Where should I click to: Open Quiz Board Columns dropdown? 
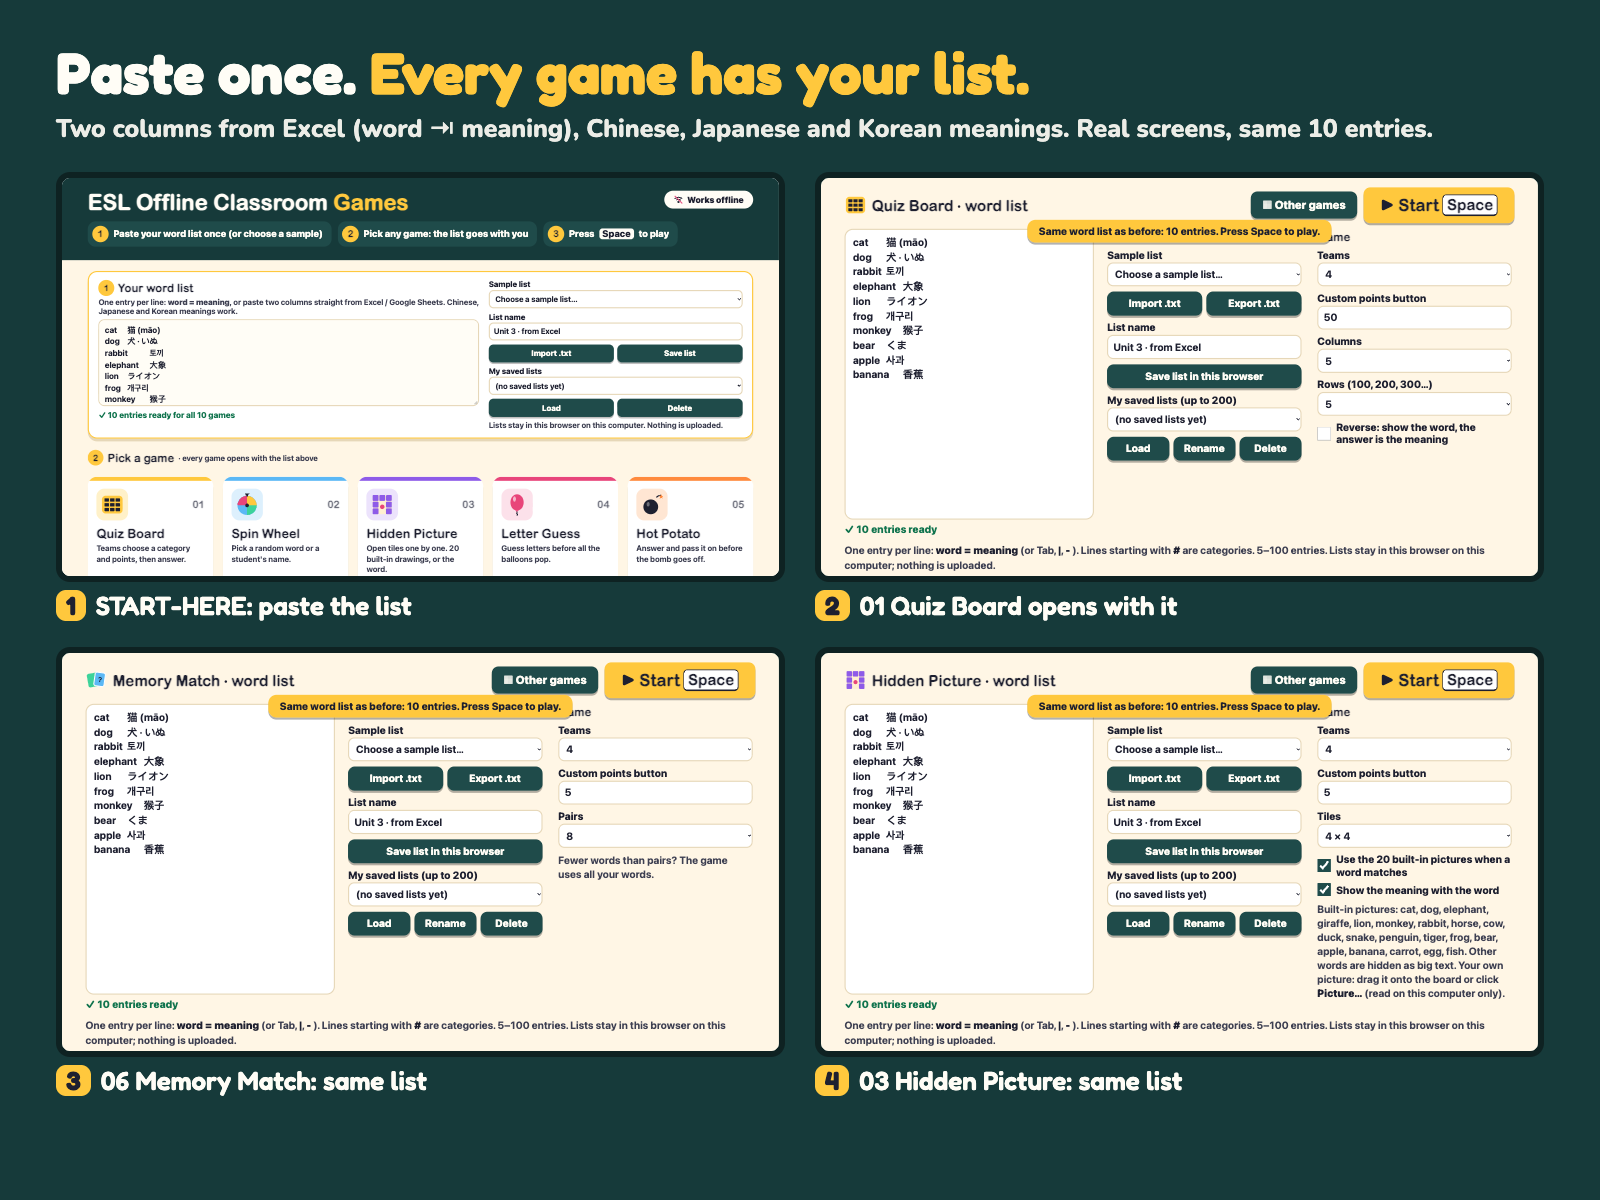click(1414, 361)
